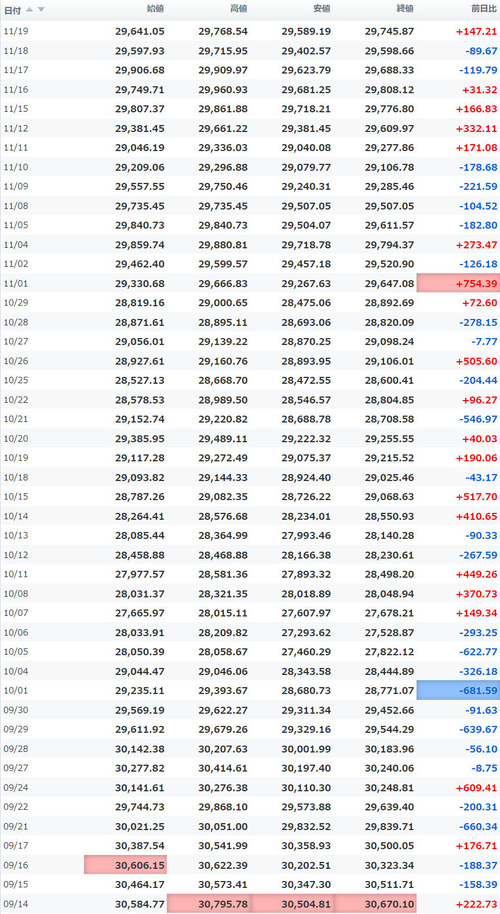The image size is (500, 914).
Task: Click the date cell 11/18
Action: pos(16,51)
